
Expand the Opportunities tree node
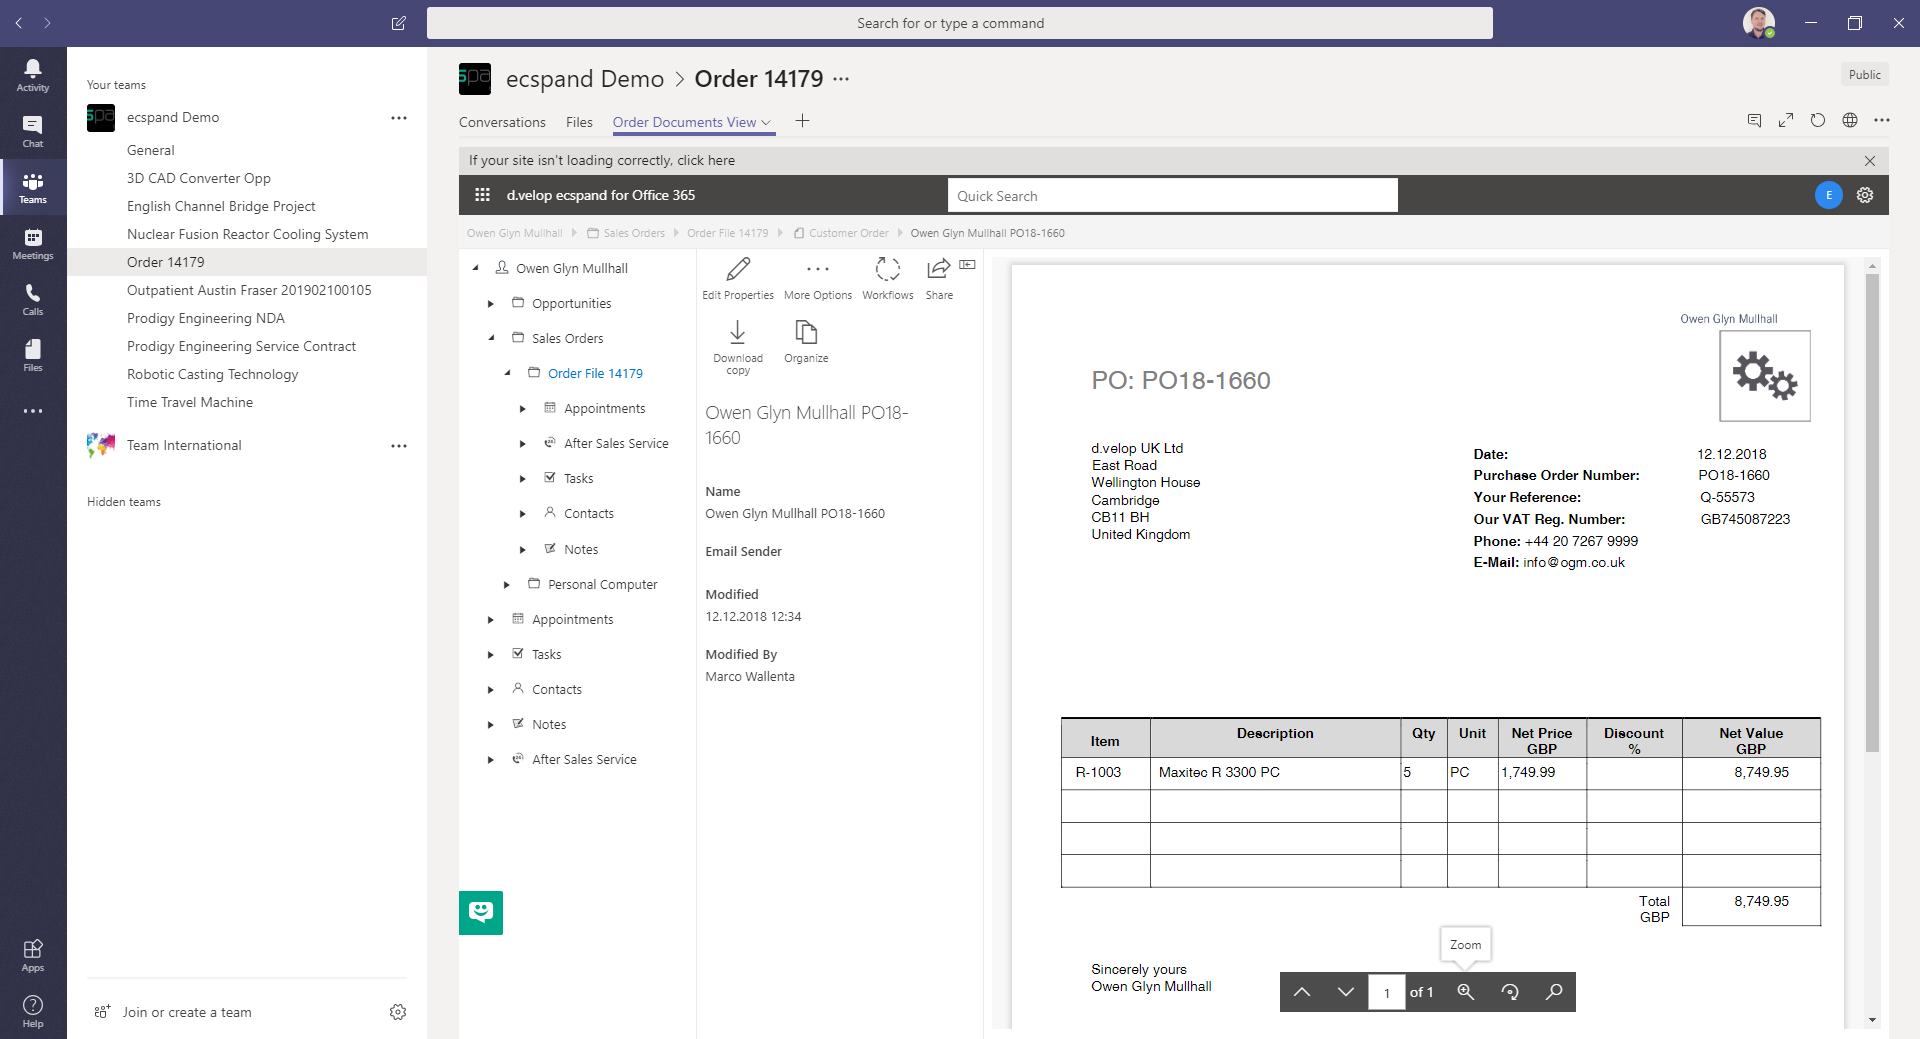click(x=491, y=303)
